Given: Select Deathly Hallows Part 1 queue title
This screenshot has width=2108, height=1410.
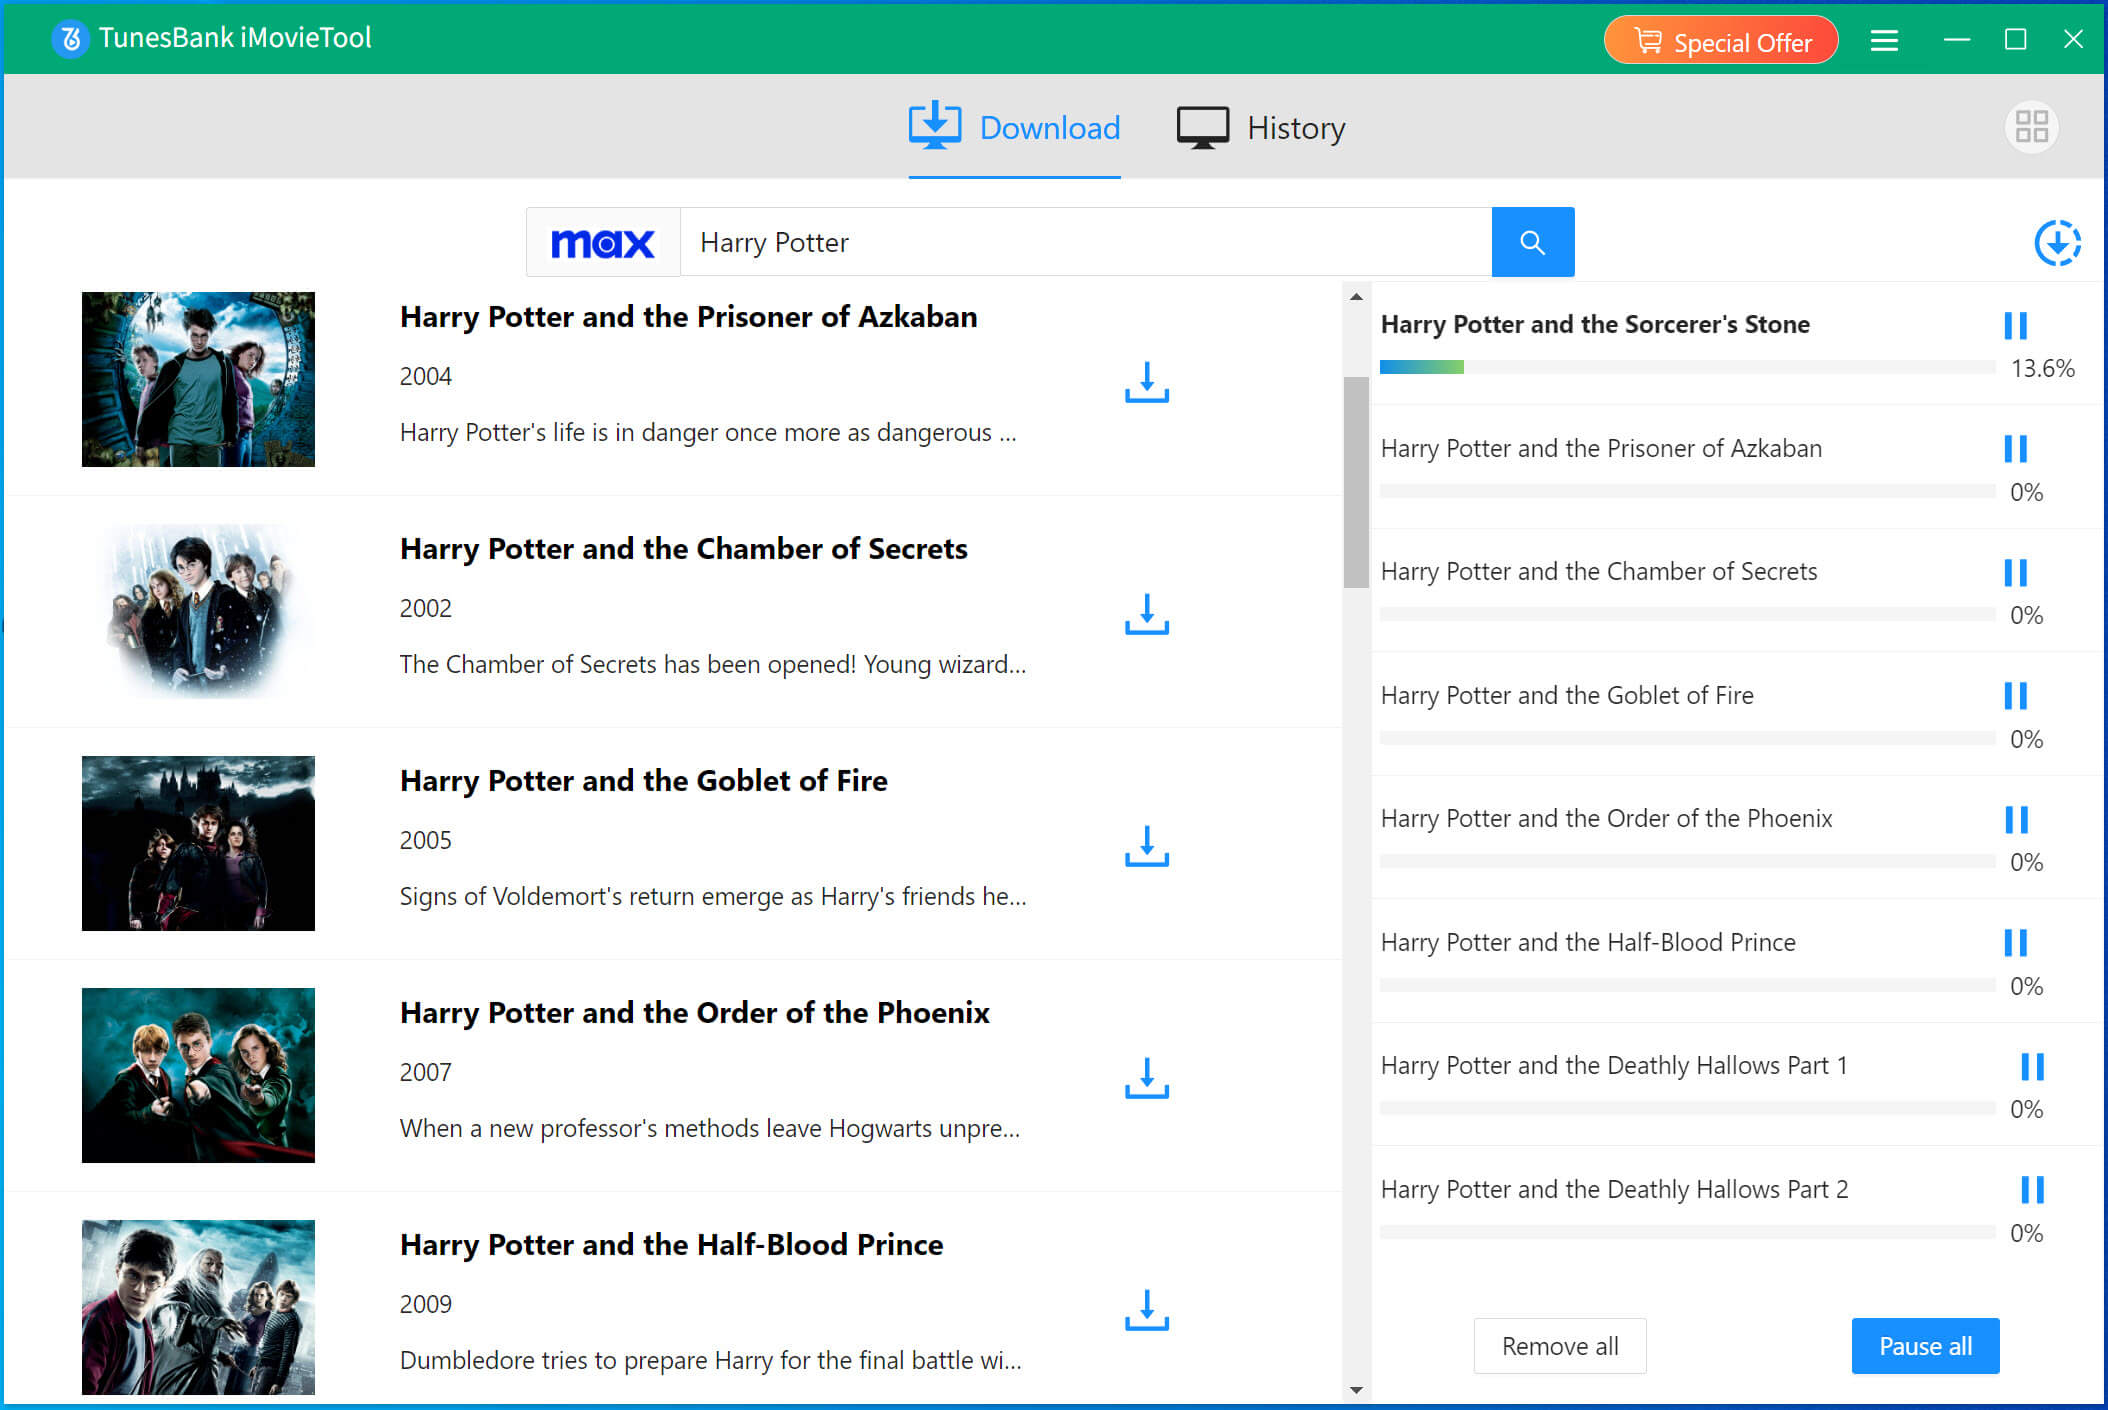Looking at the screenshot, I should pos(1614,1066).
